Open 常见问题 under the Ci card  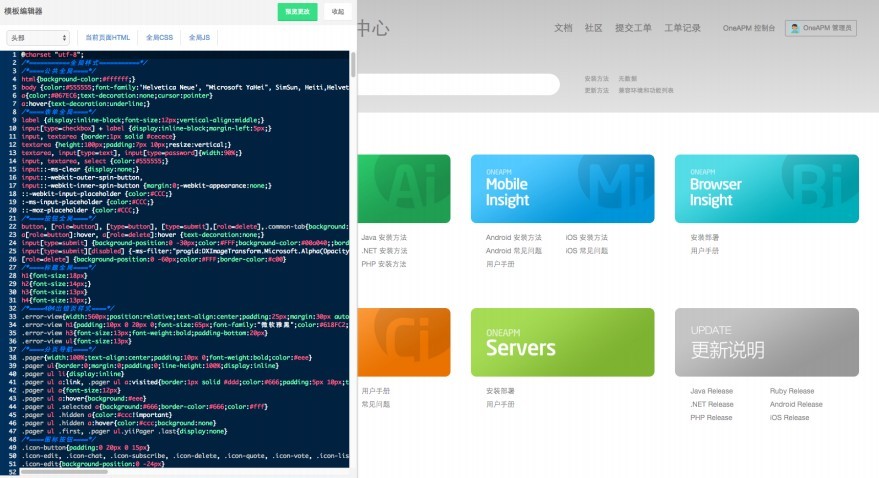click(376, 404)
